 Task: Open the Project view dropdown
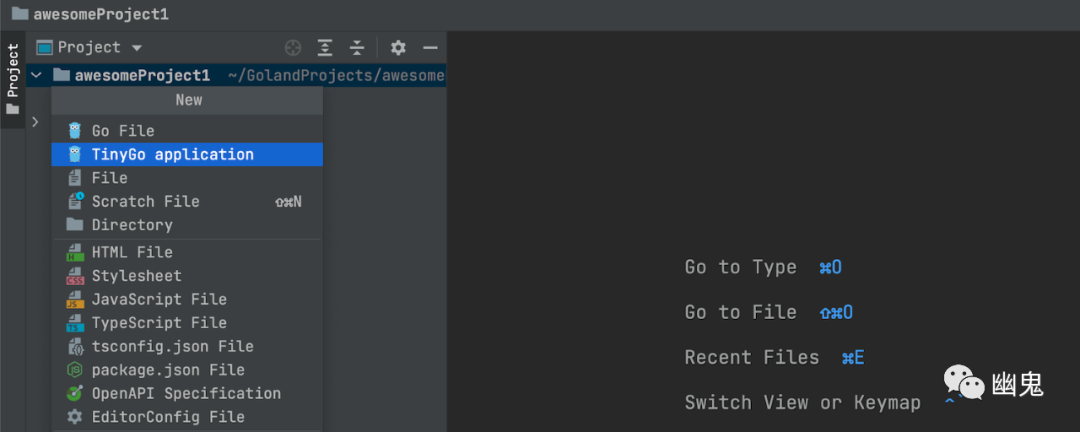click(137, 48)
